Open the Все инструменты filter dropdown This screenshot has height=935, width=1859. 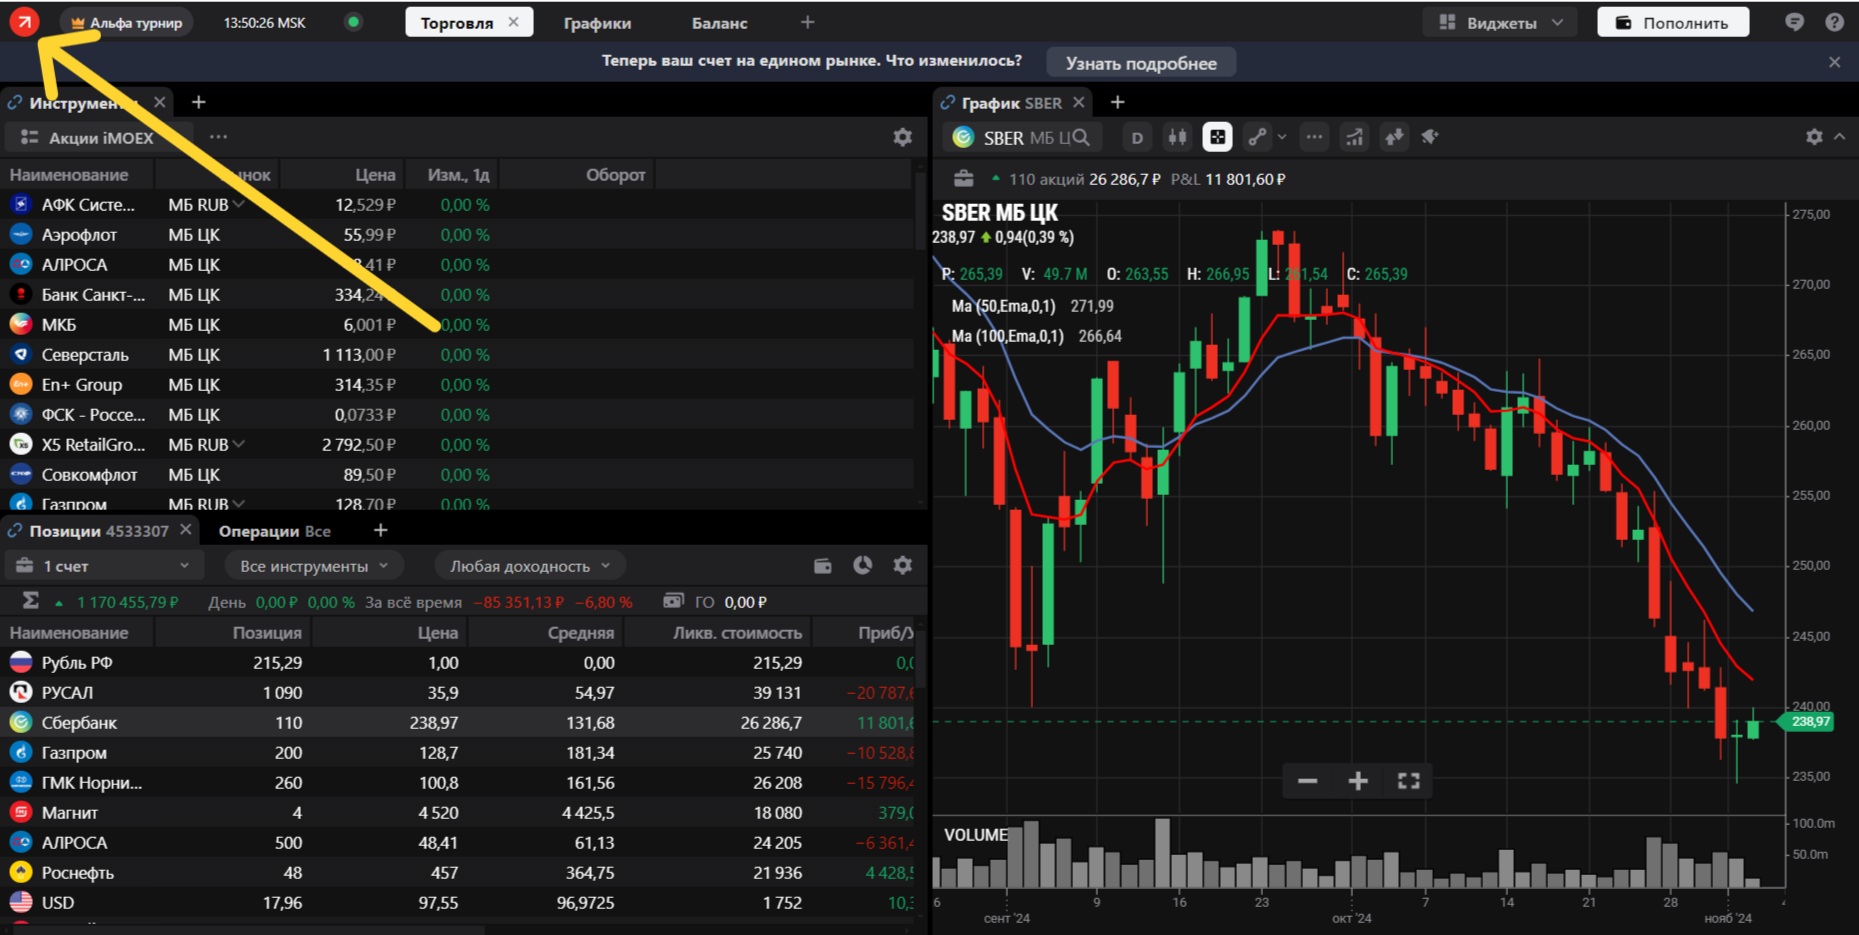click(314, 566)
